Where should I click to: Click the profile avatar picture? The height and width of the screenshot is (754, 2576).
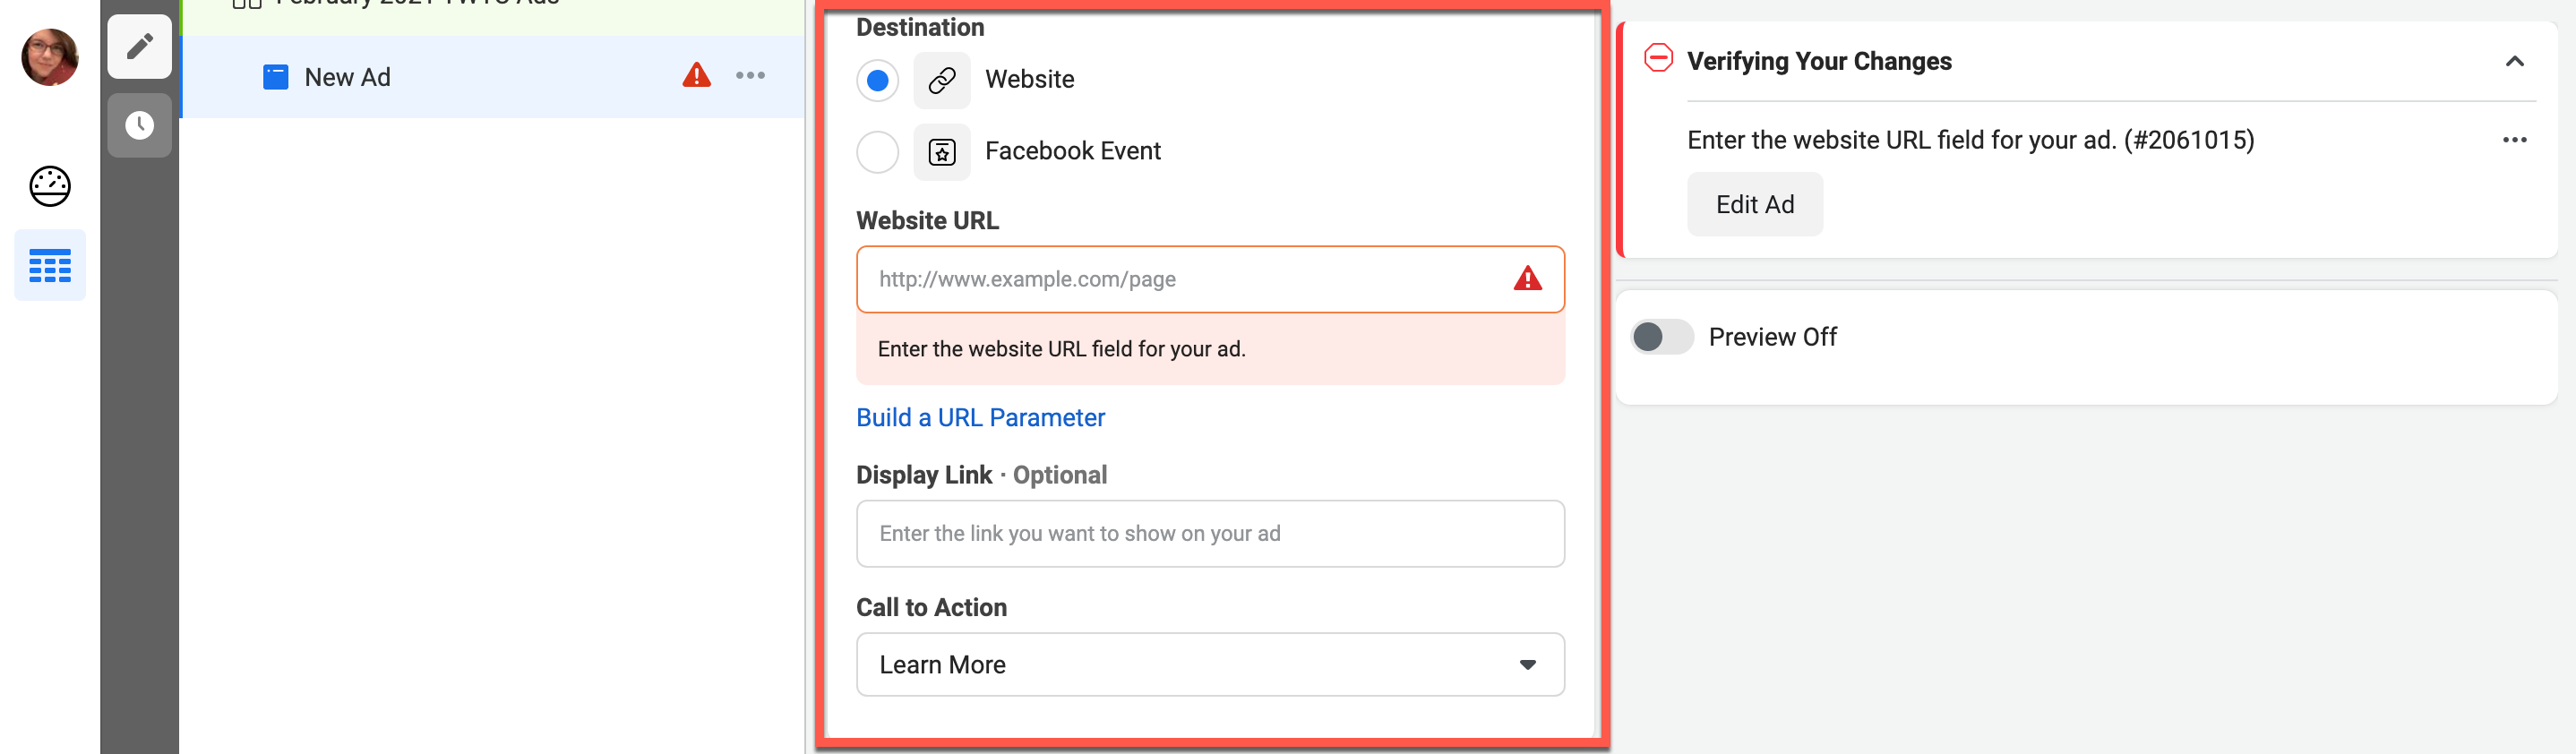click(x=50, y=57)
